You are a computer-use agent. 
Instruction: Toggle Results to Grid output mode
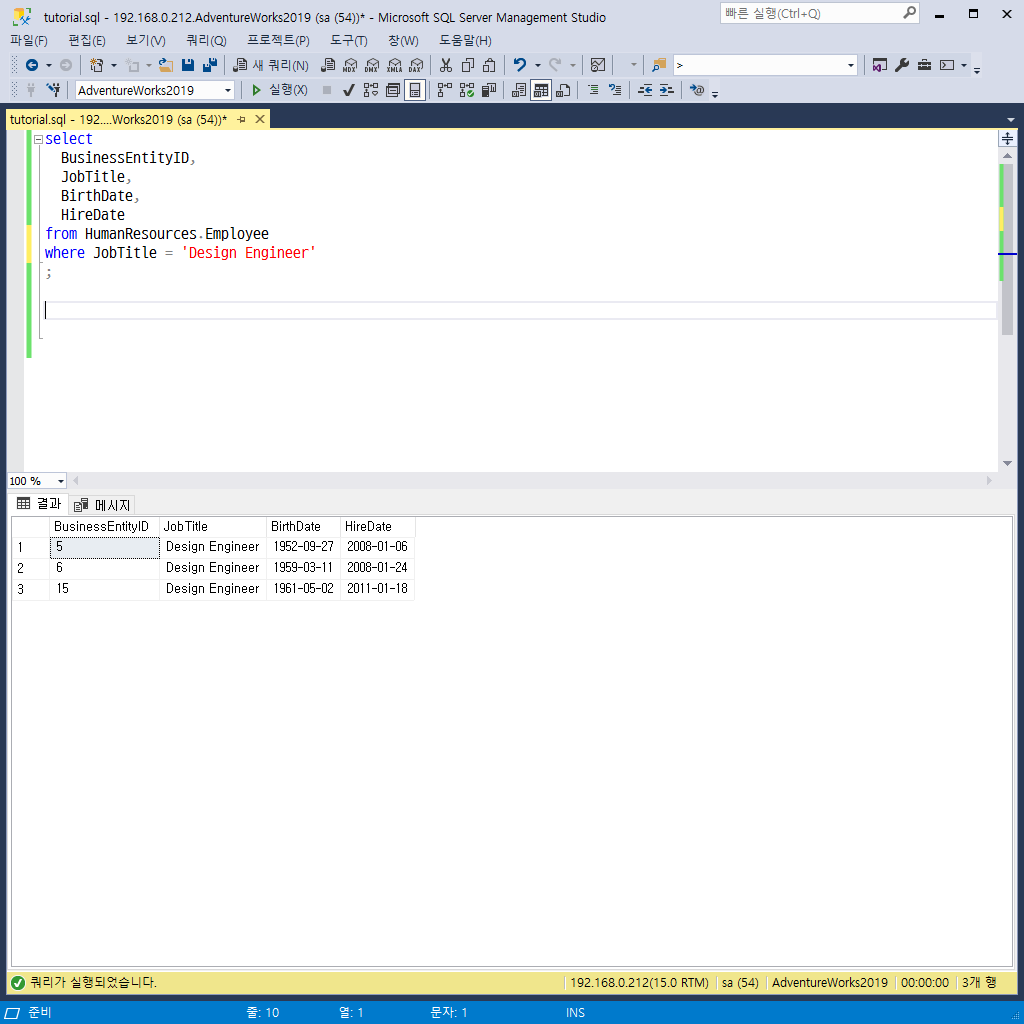(540, 90)
